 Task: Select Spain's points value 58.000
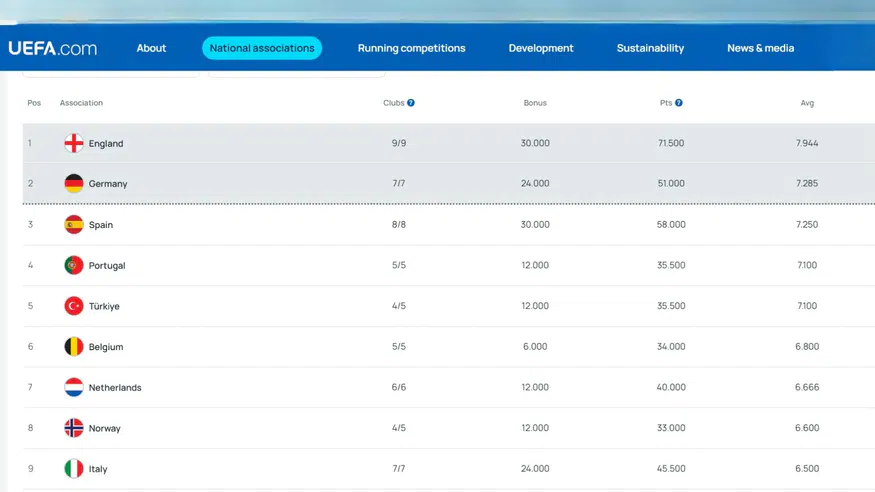(671, 225)
